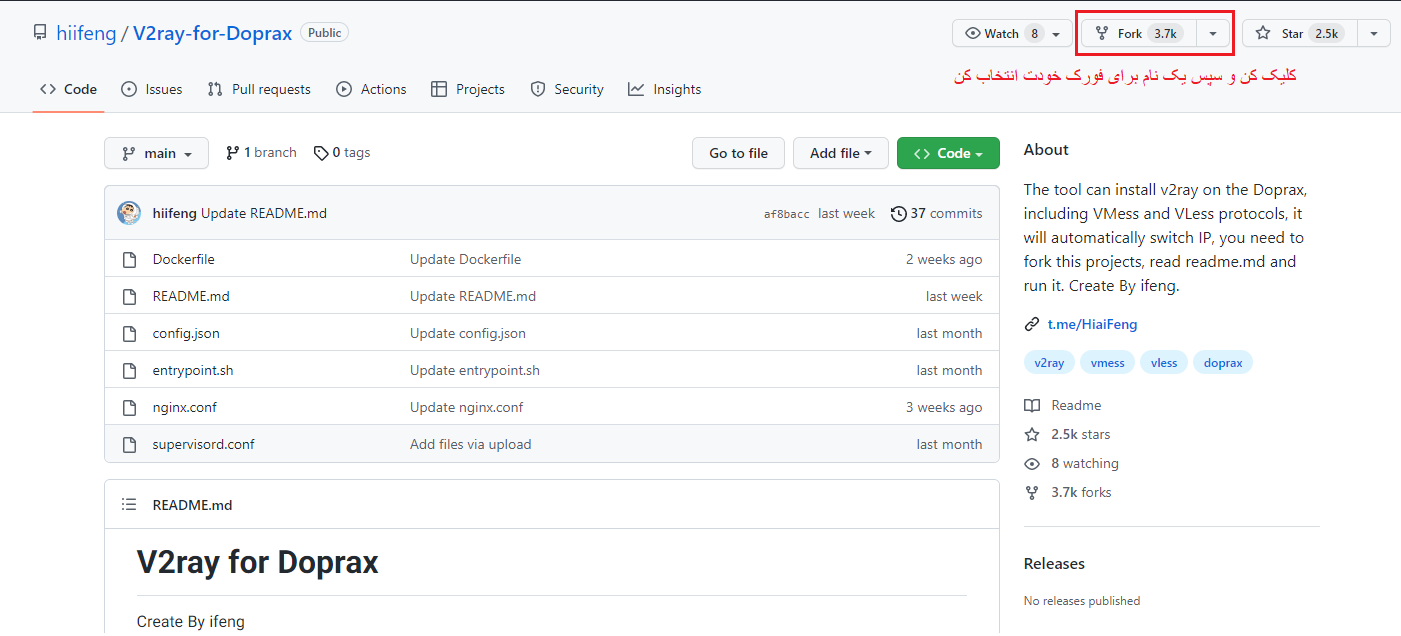Expand the green Code dropdown
The image size is (1401, 636).
[x=948, y=153]
